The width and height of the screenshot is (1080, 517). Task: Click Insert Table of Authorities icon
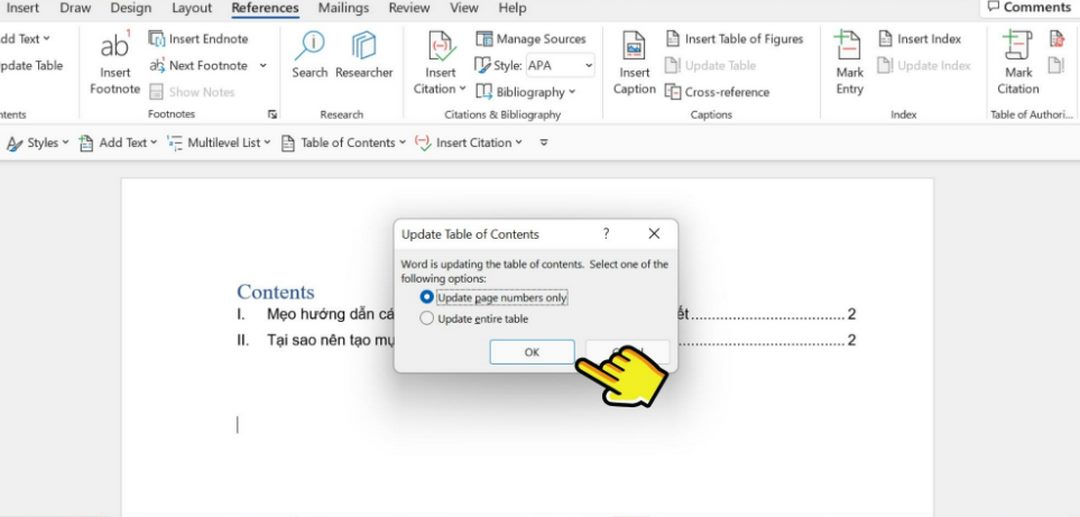pos(1057,39)
